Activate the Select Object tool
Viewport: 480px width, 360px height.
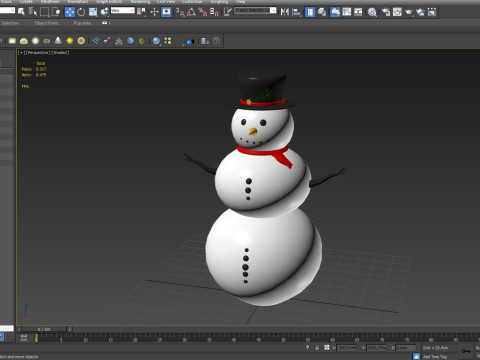[x=21, y=12]
